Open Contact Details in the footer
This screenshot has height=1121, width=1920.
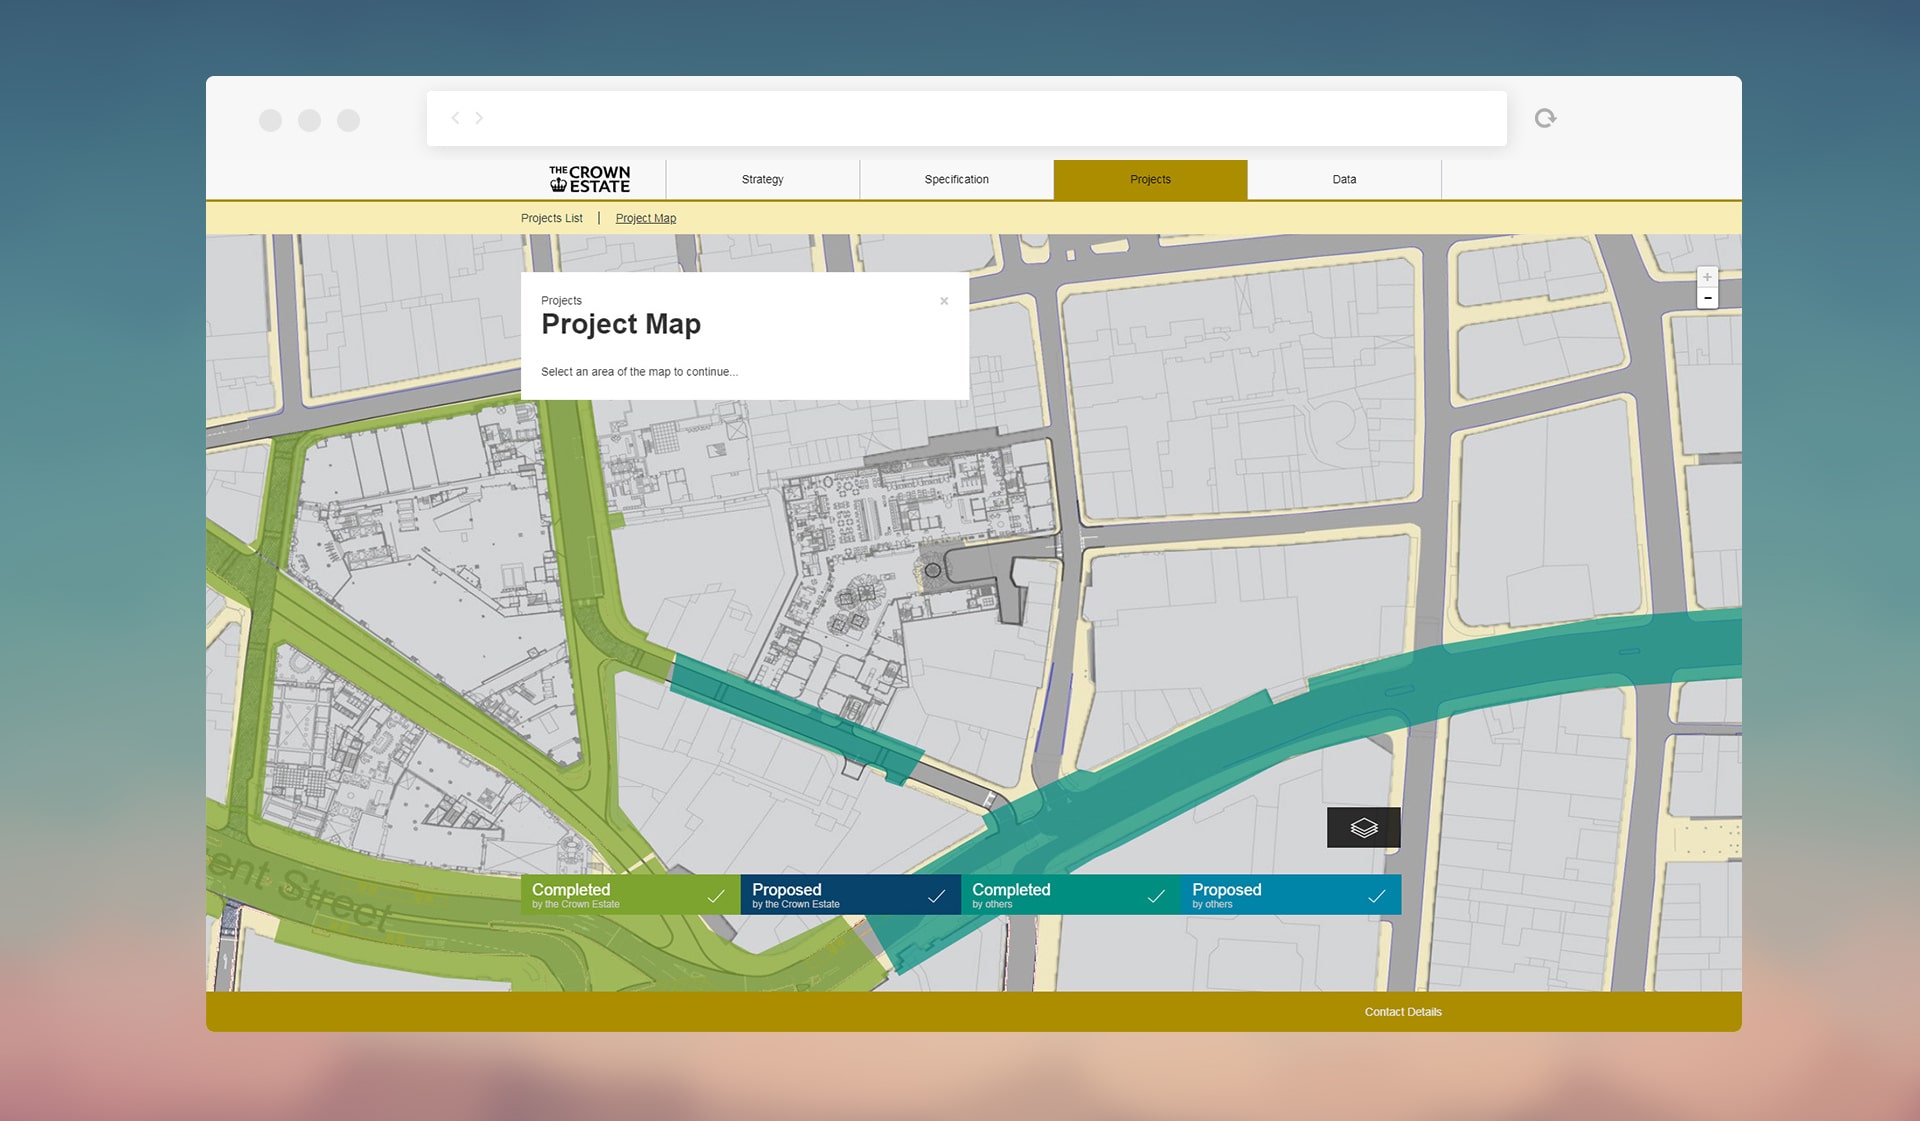1402,1012
